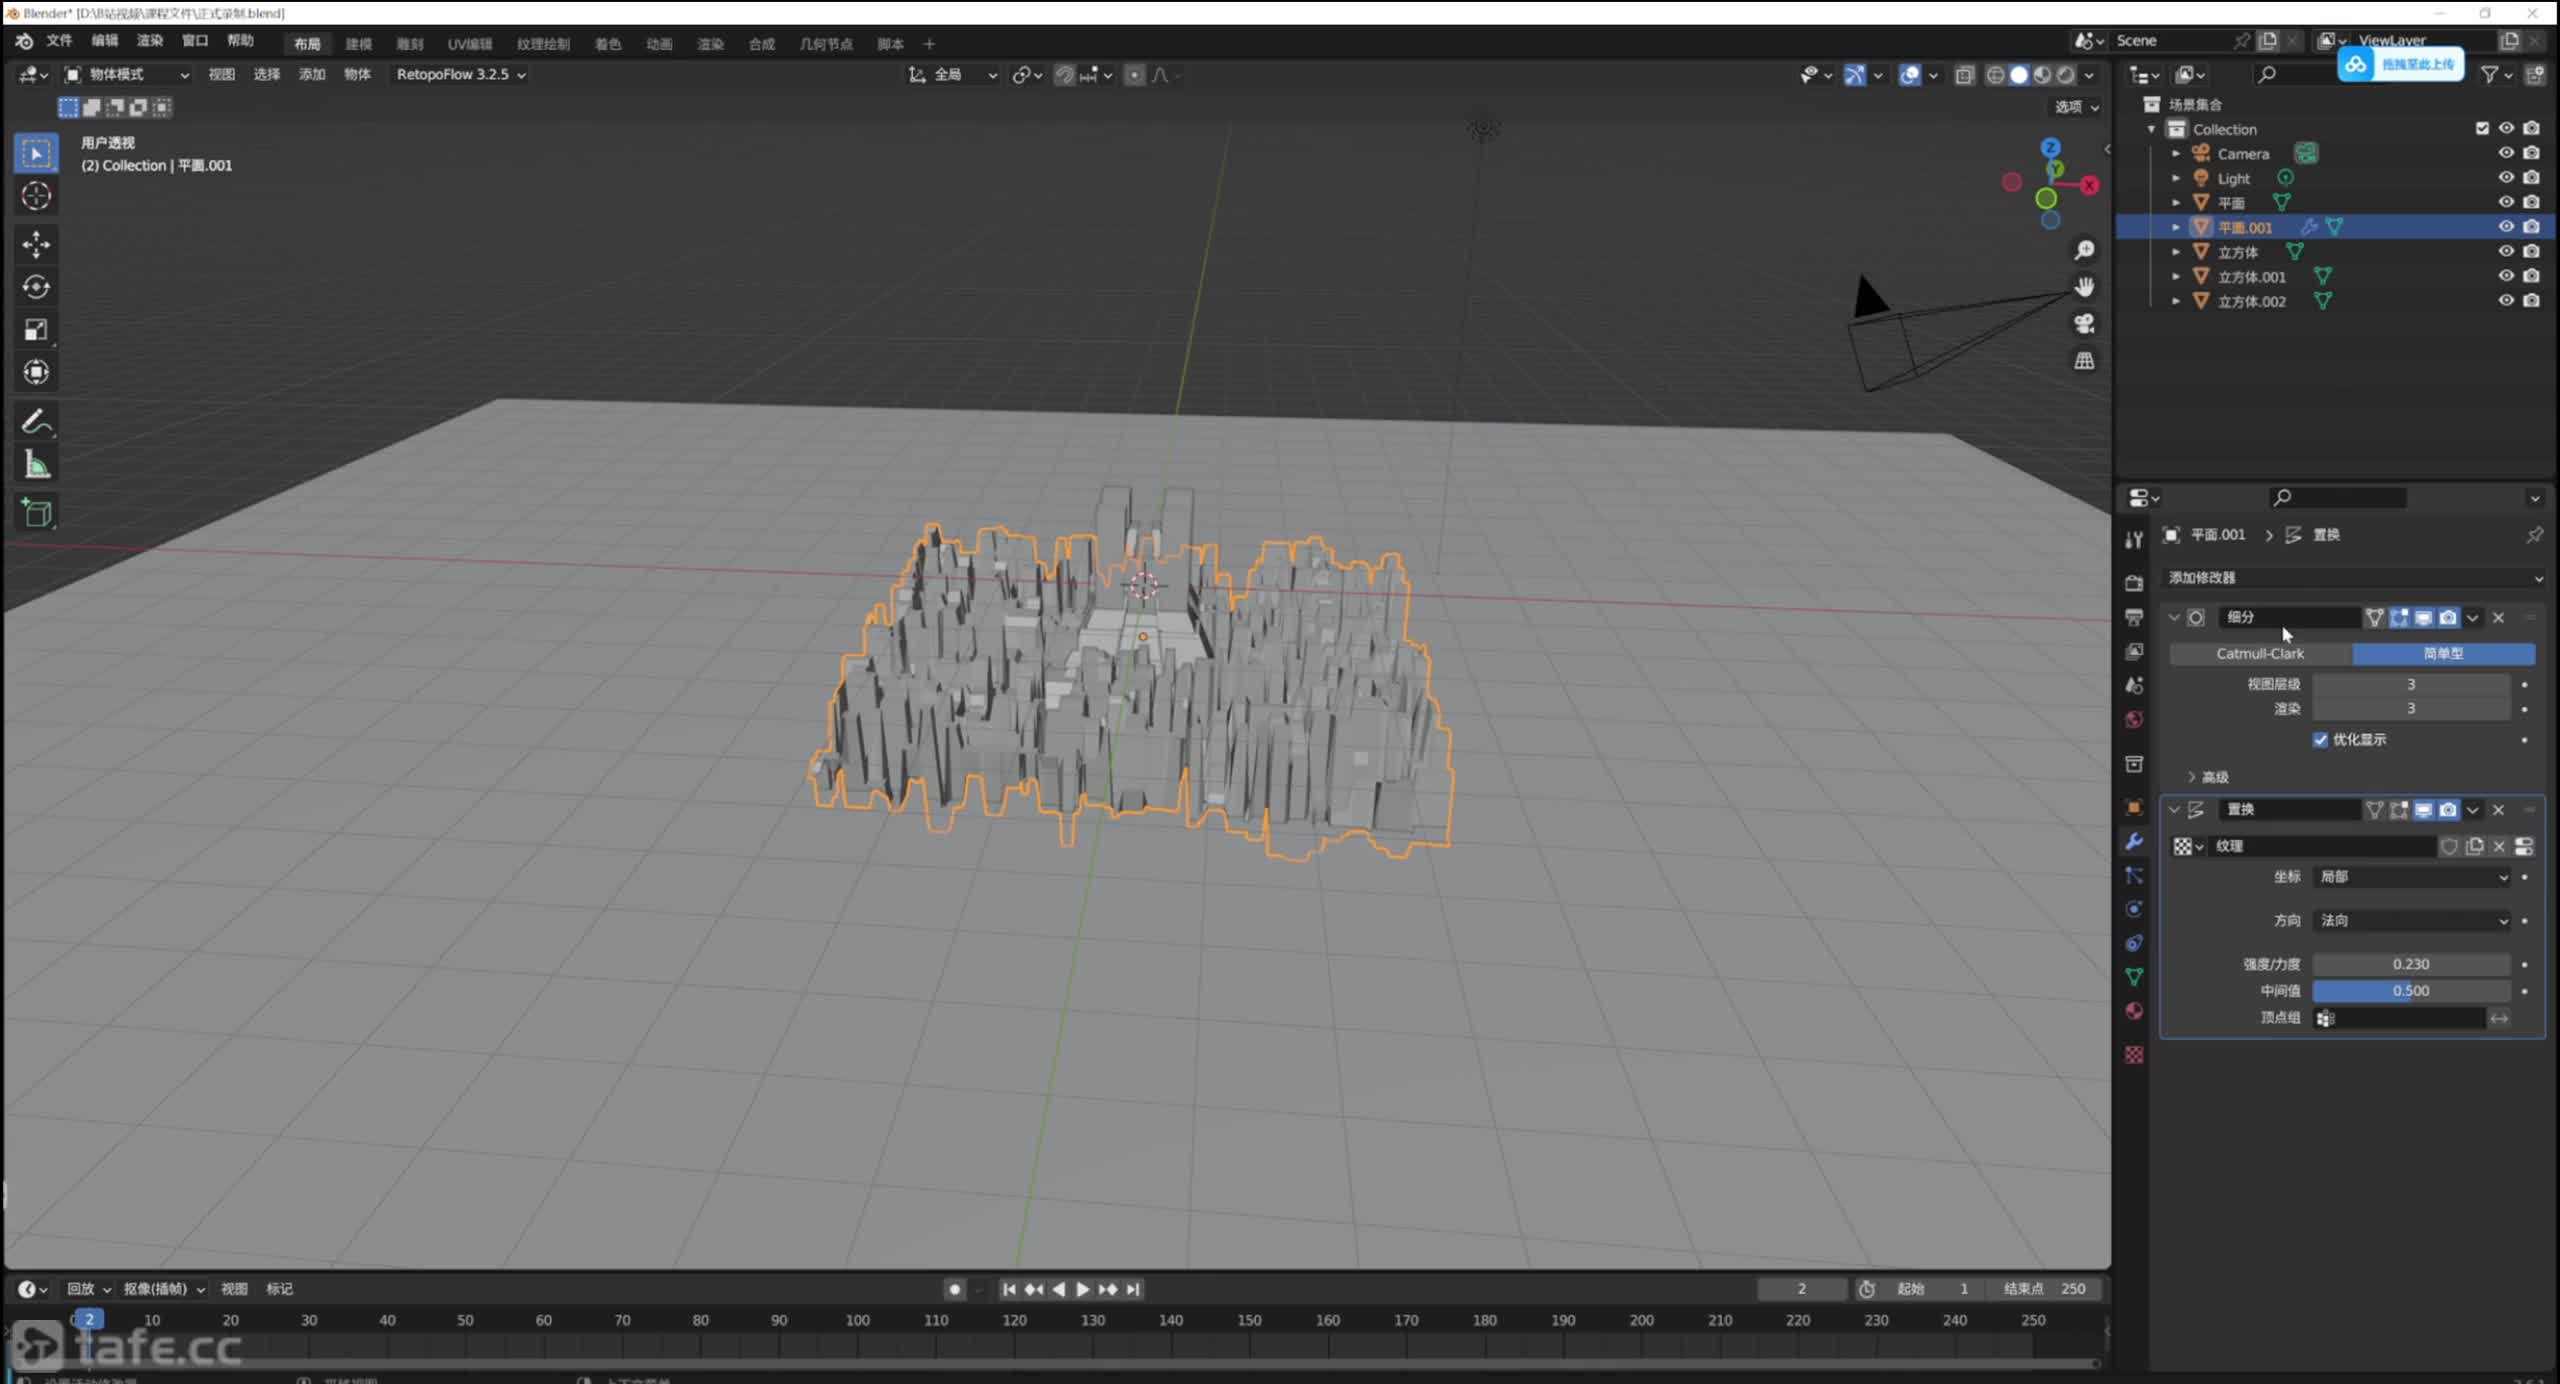Image resolution: width=2560 pixels, height=1384 pixels.
Task: Open the 方向 法向 dropdown
Action: (x=2412, y=921)
